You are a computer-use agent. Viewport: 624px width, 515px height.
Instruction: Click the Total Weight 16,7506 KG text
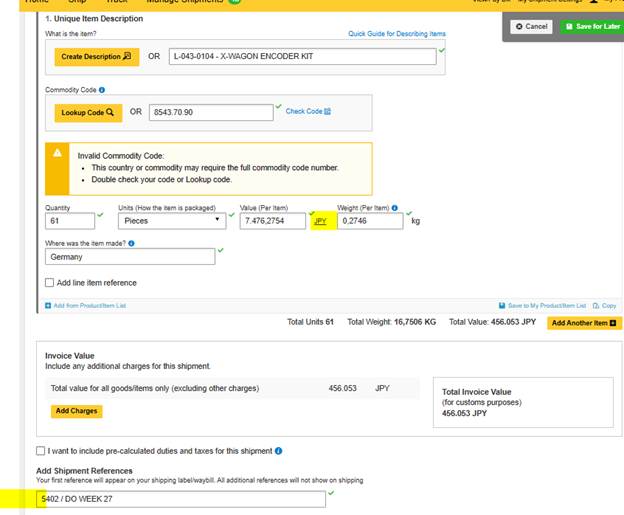coord(392,322)
